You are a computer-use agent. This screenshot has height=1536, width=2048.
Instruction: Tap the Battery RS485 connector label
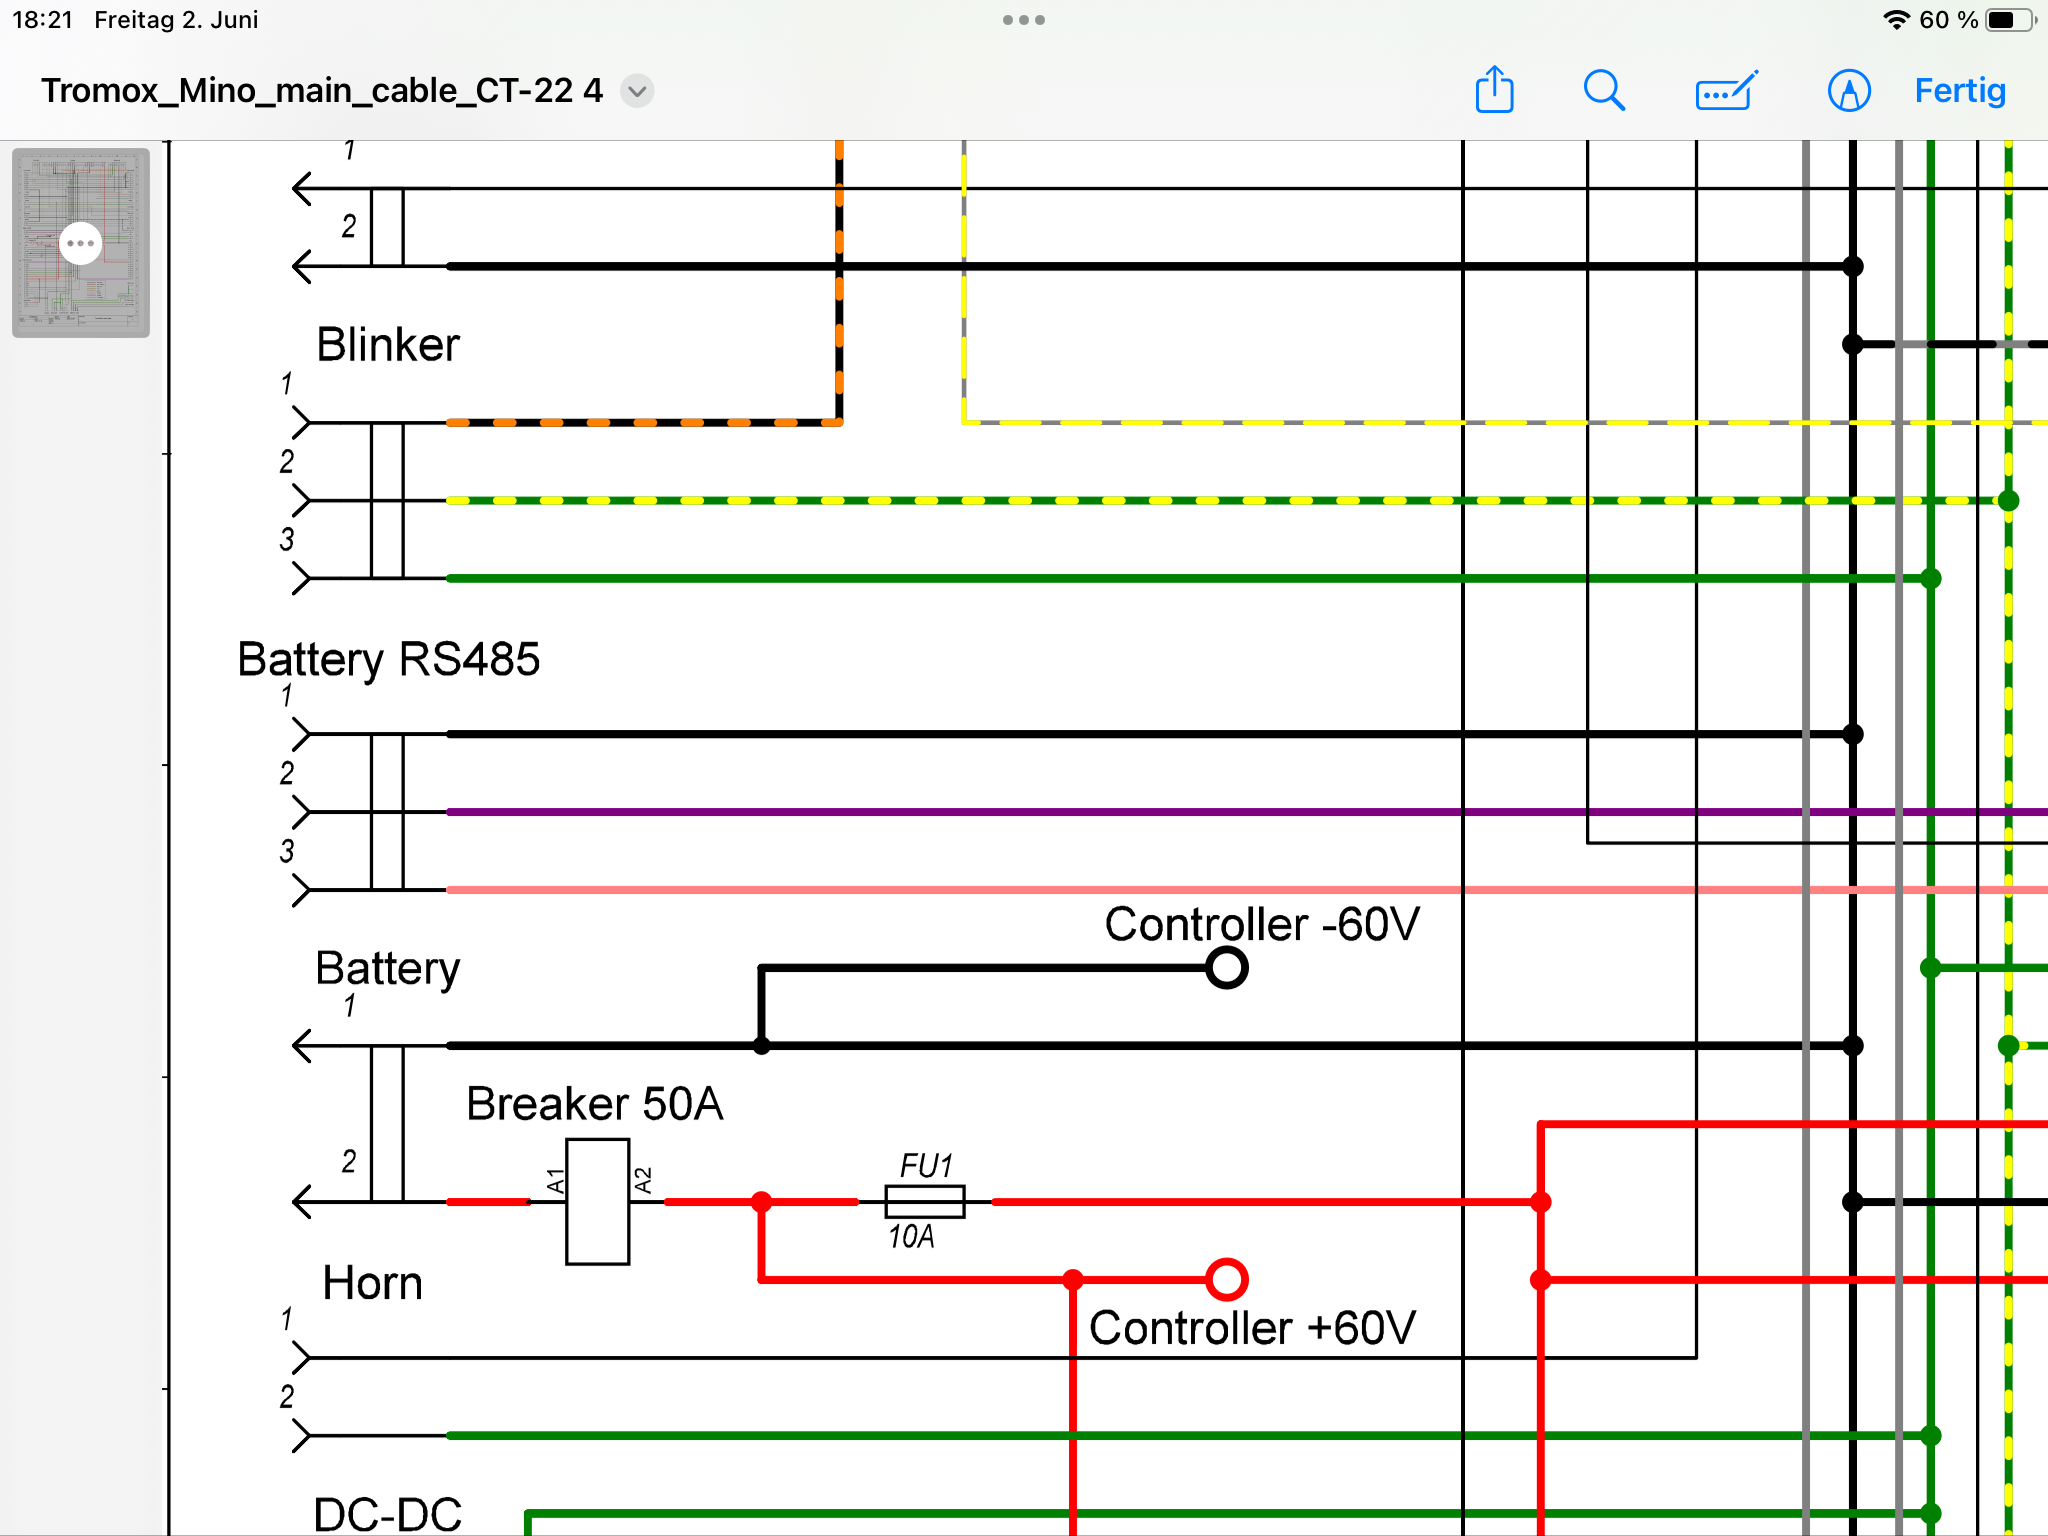click(388, 660)
